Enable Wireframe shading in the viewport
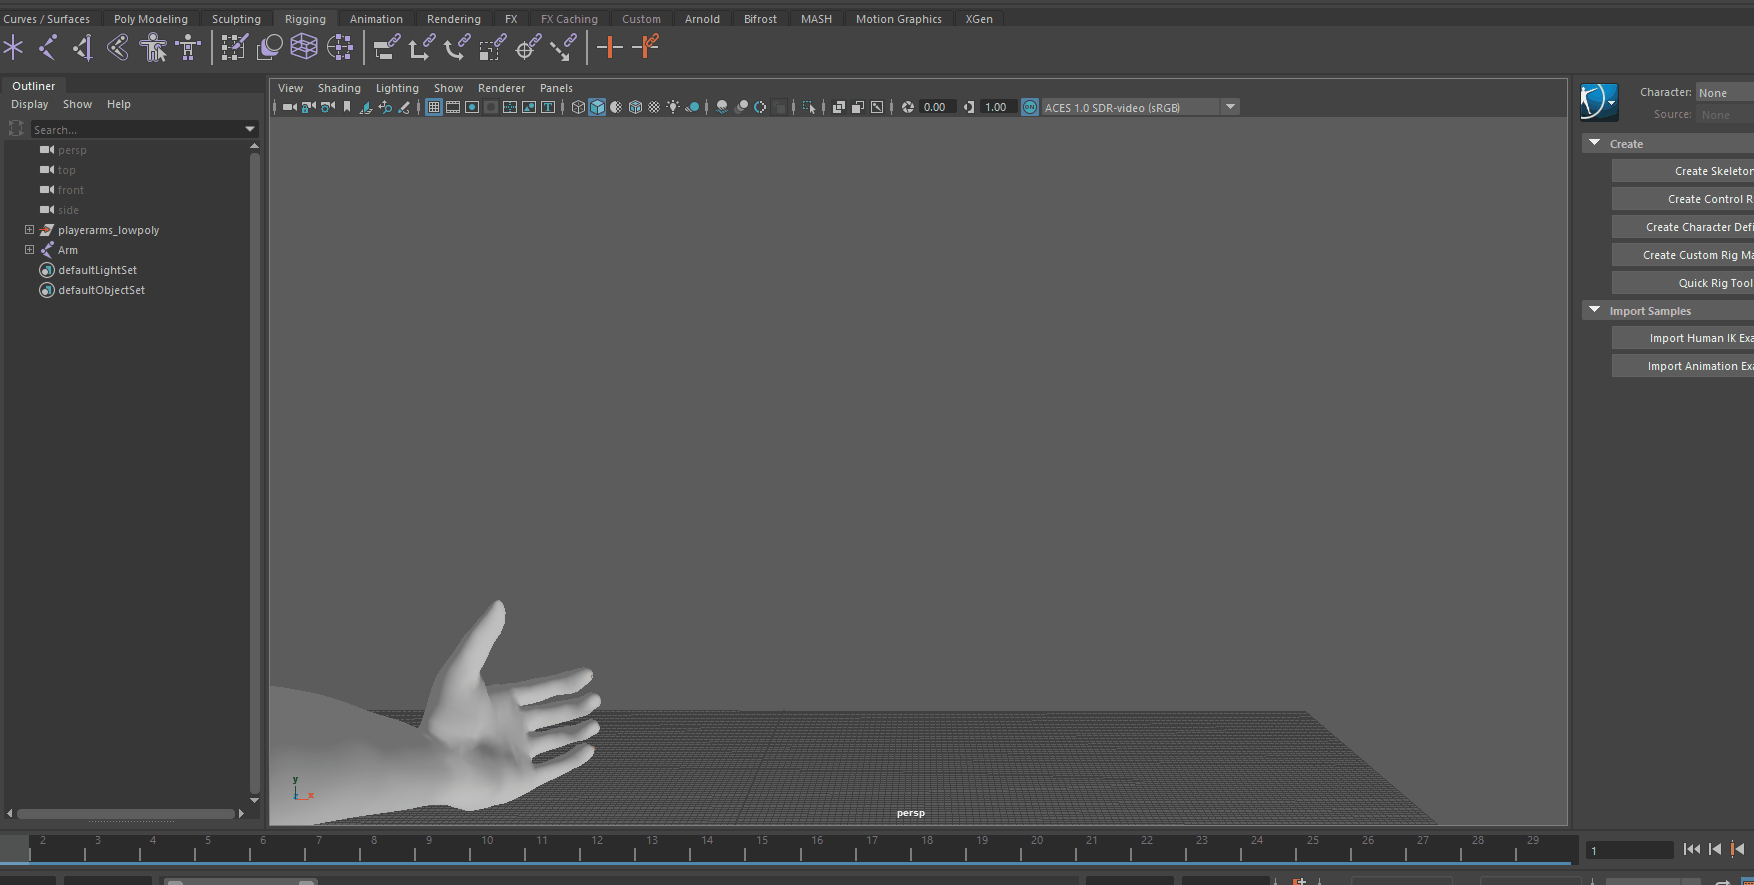This screenshot has height=885, width=1754. (x=578, y=107)
